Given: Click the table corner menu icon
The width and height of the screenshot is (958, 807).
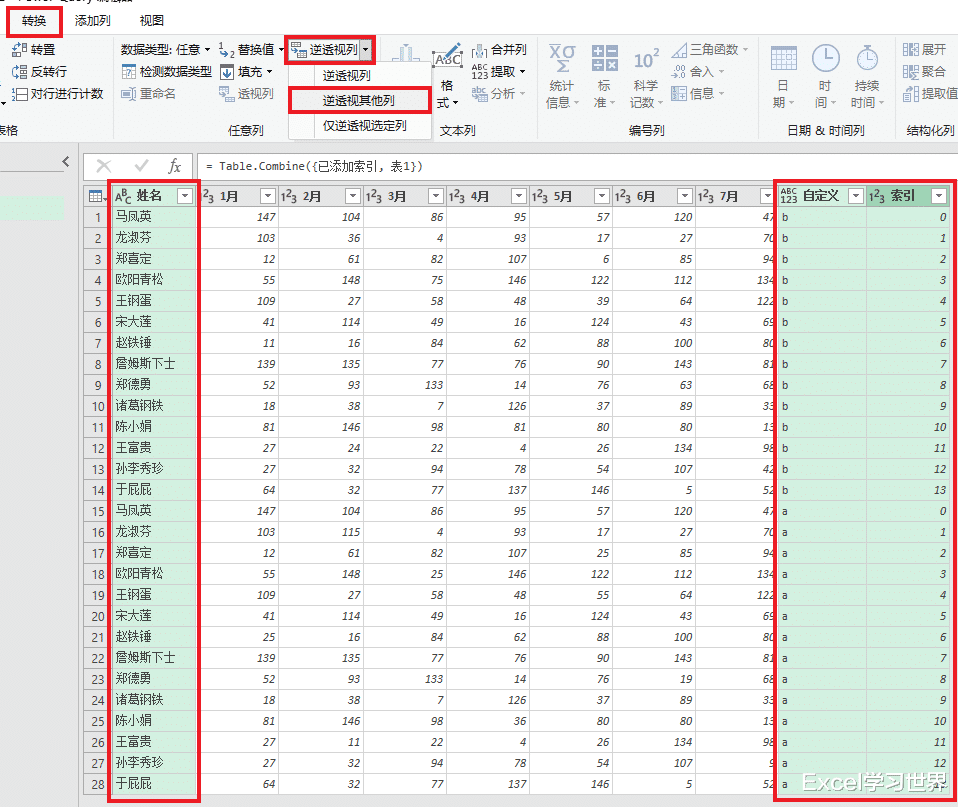Looking at the screenshot, I should click(97, 196).
